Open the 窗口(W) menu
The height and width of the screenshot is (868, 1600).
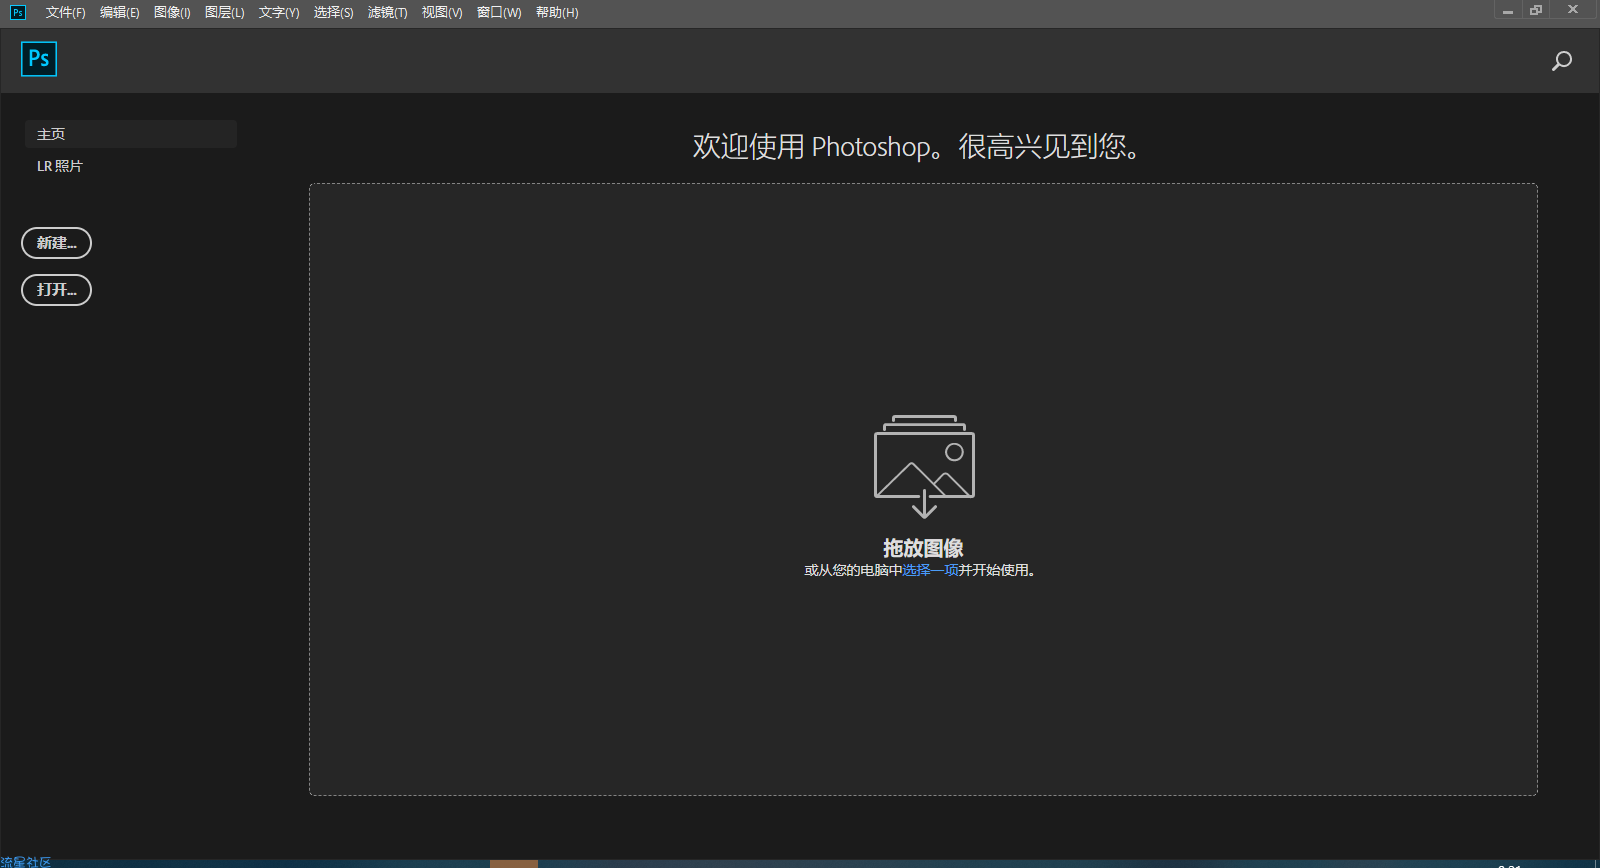pyautogui.click(x=499, y=13)
